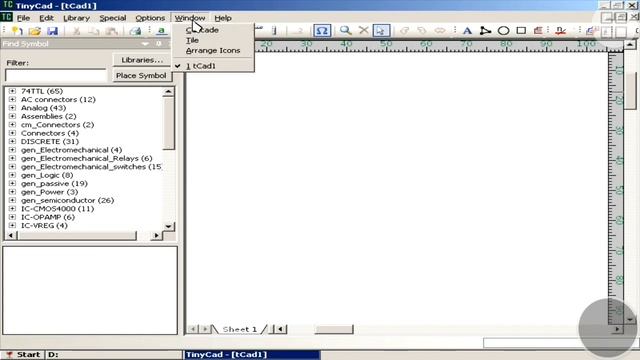Image resolution: width=640 pixels, height=360 pixels.
Task: Click the library list scroll-right arrow
Action: (x=156, y=236)
